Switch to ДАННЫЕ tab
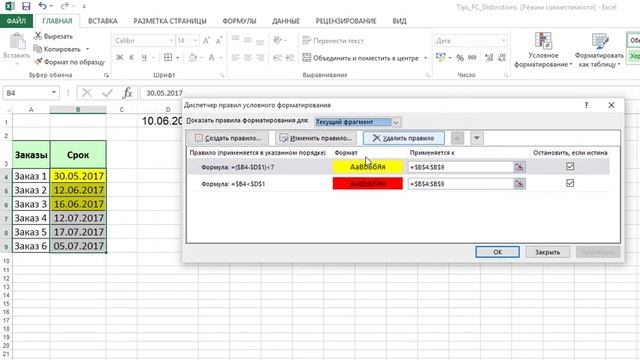 [x=286, y=21]
